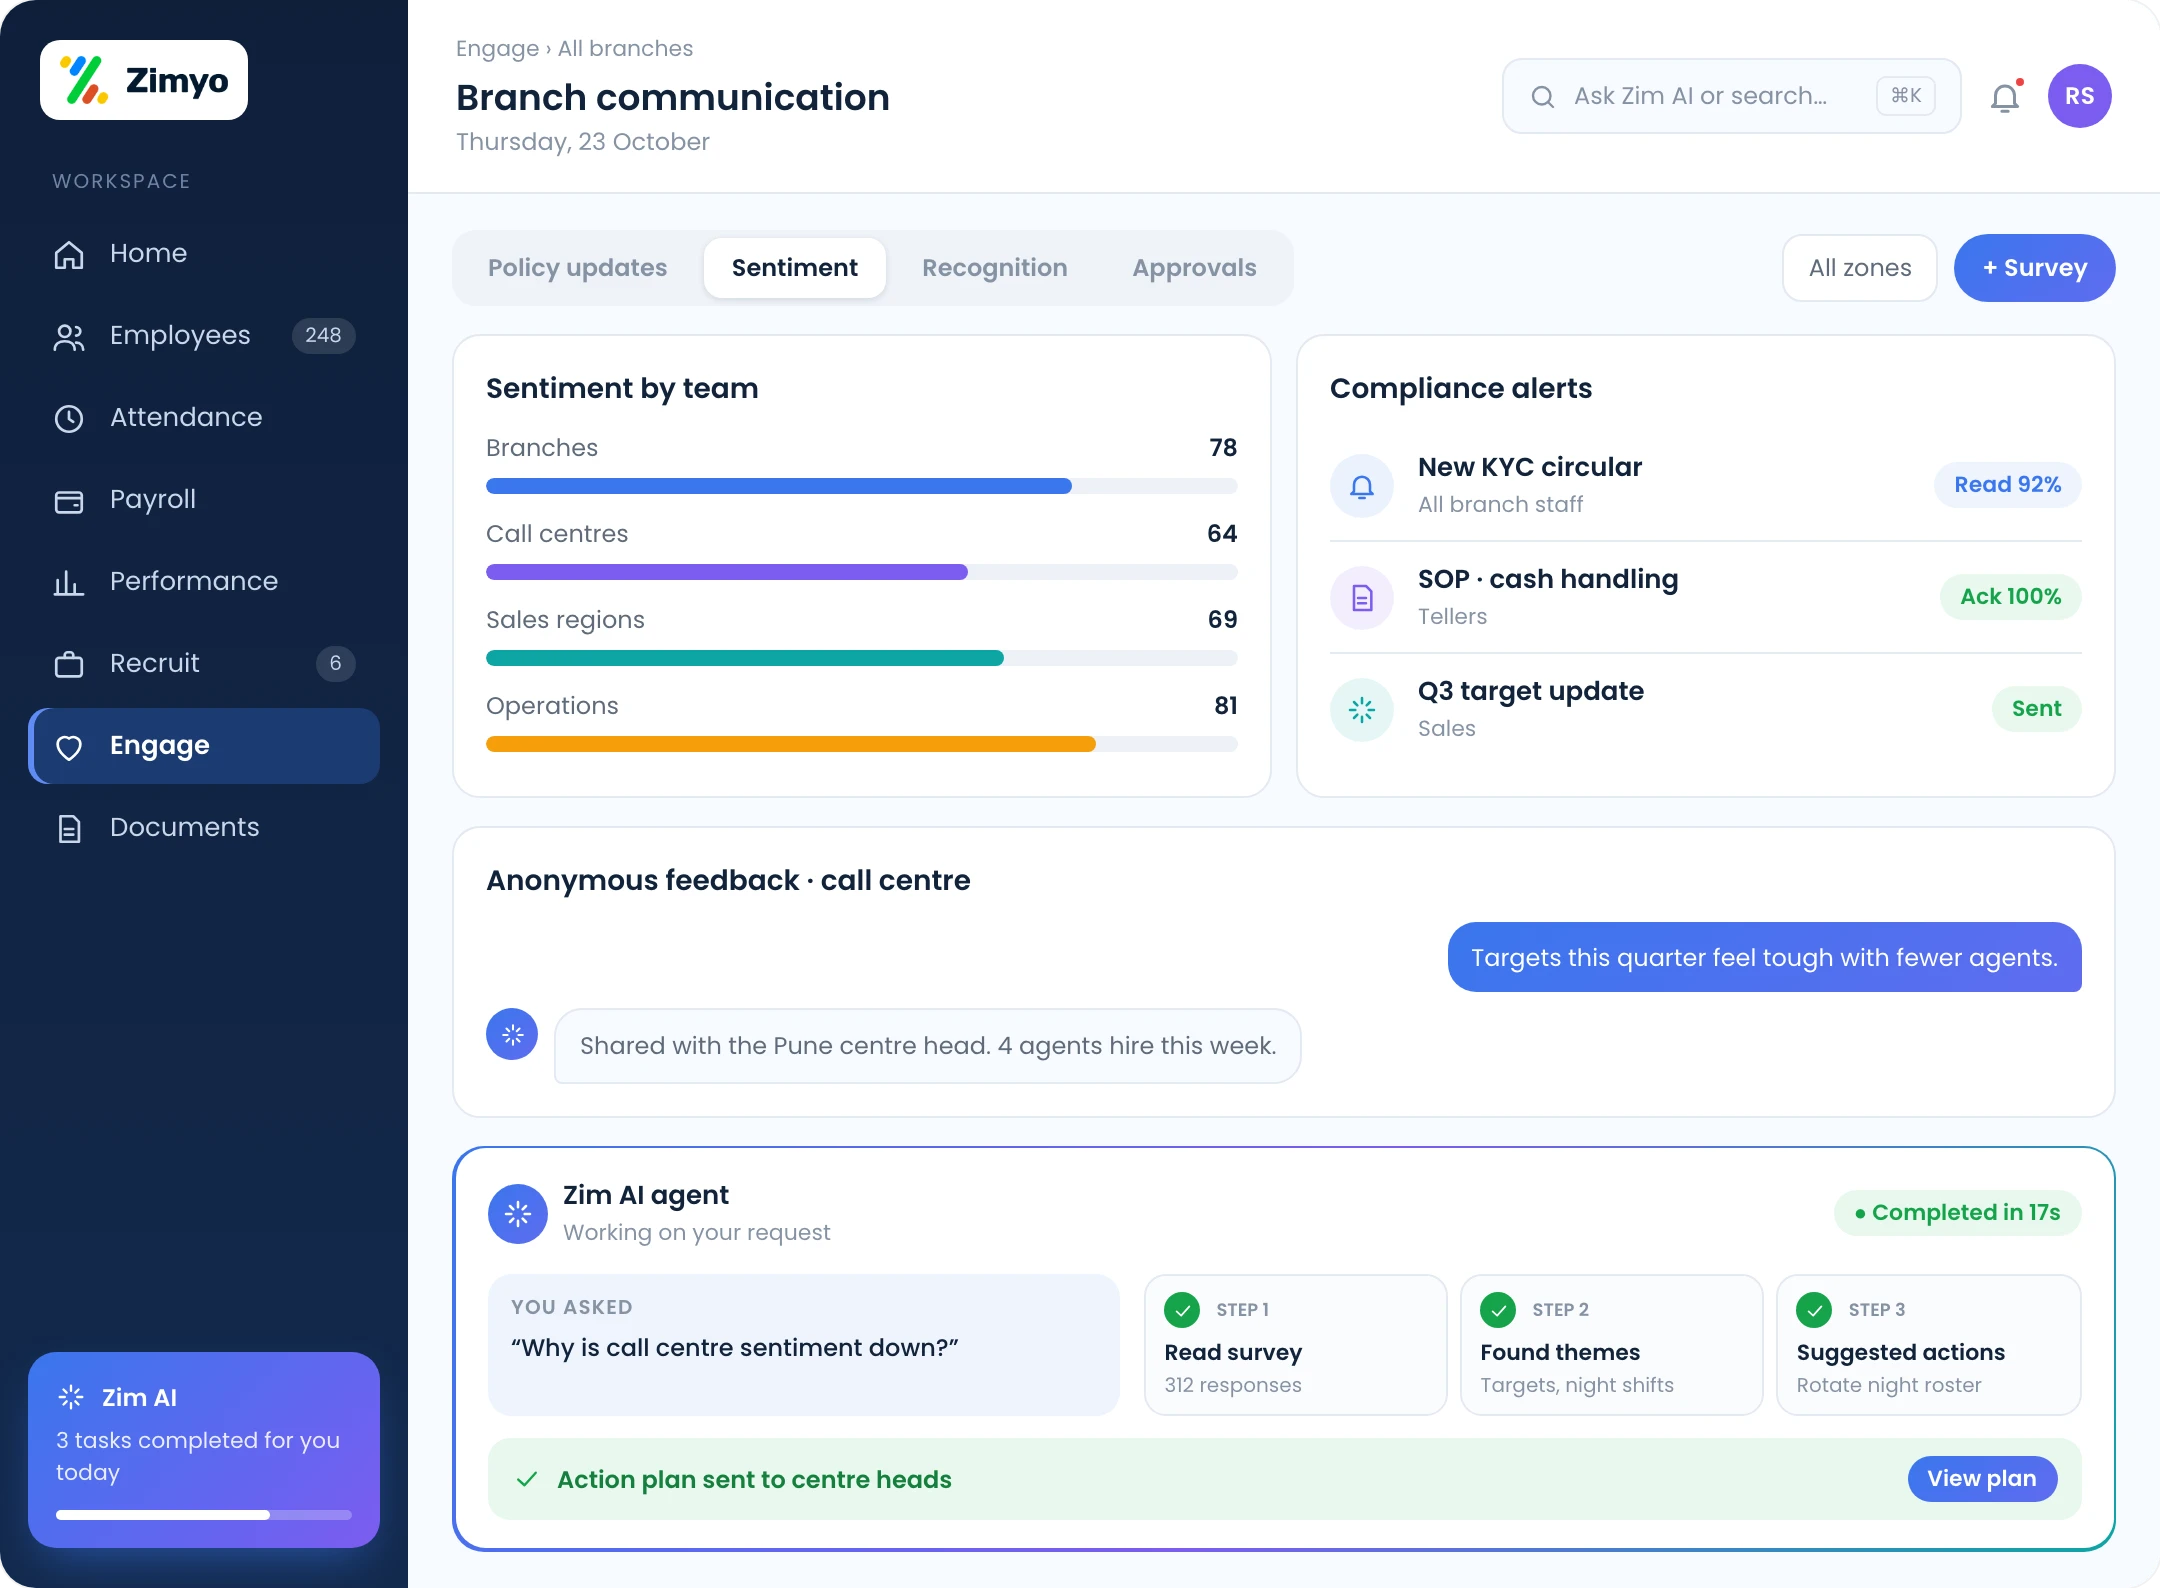This screenshot has width=2160, height=1588.
Task: Click the 248 badge next to Employees
Action: (x=323, y=335)
